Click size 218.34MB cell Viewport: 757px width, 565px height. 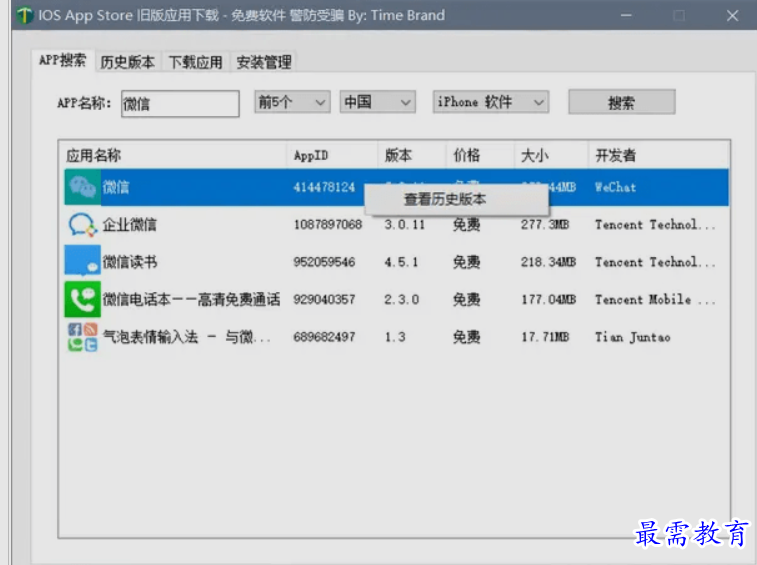point(548,262)
